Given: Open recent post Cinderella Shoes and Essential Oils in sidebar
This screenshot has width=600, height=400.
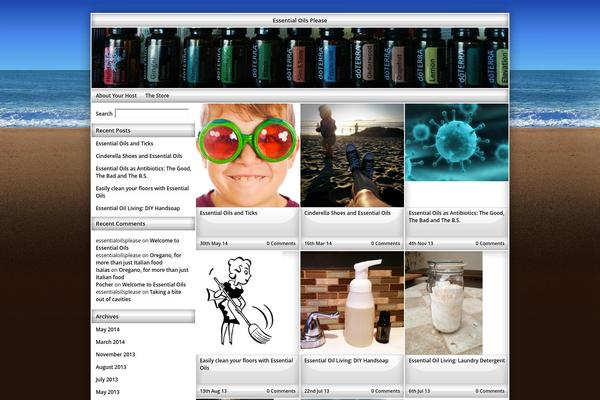Looking at the screenshot, I should [139, 156].
